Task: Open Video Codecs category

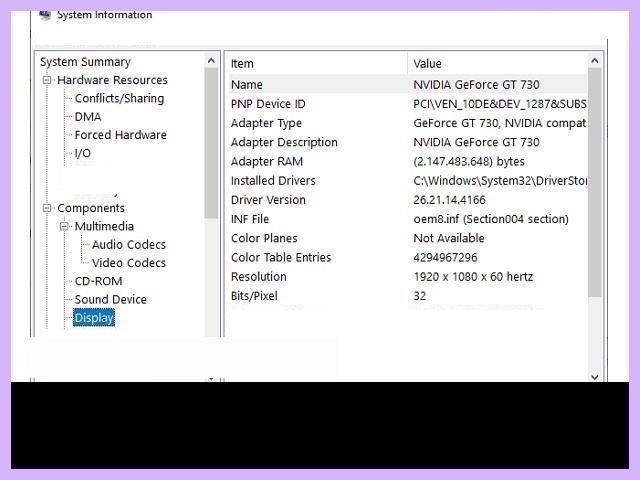Action: pyautogui.click(x=129, y=263)
